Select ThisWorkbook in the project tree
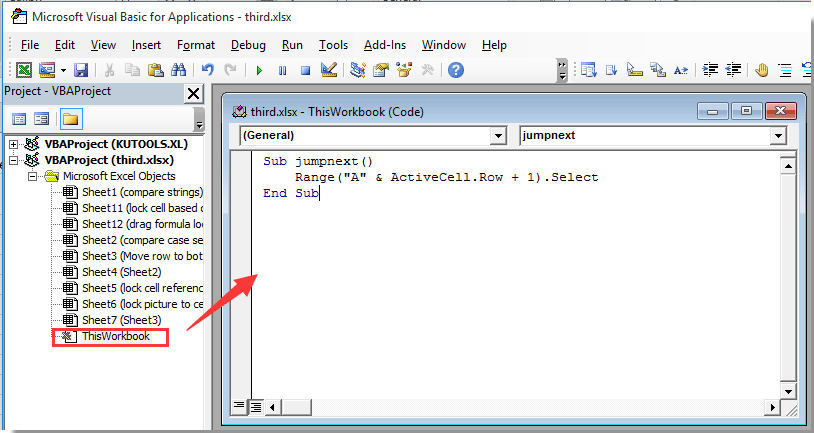 click(x=116, y=336)
